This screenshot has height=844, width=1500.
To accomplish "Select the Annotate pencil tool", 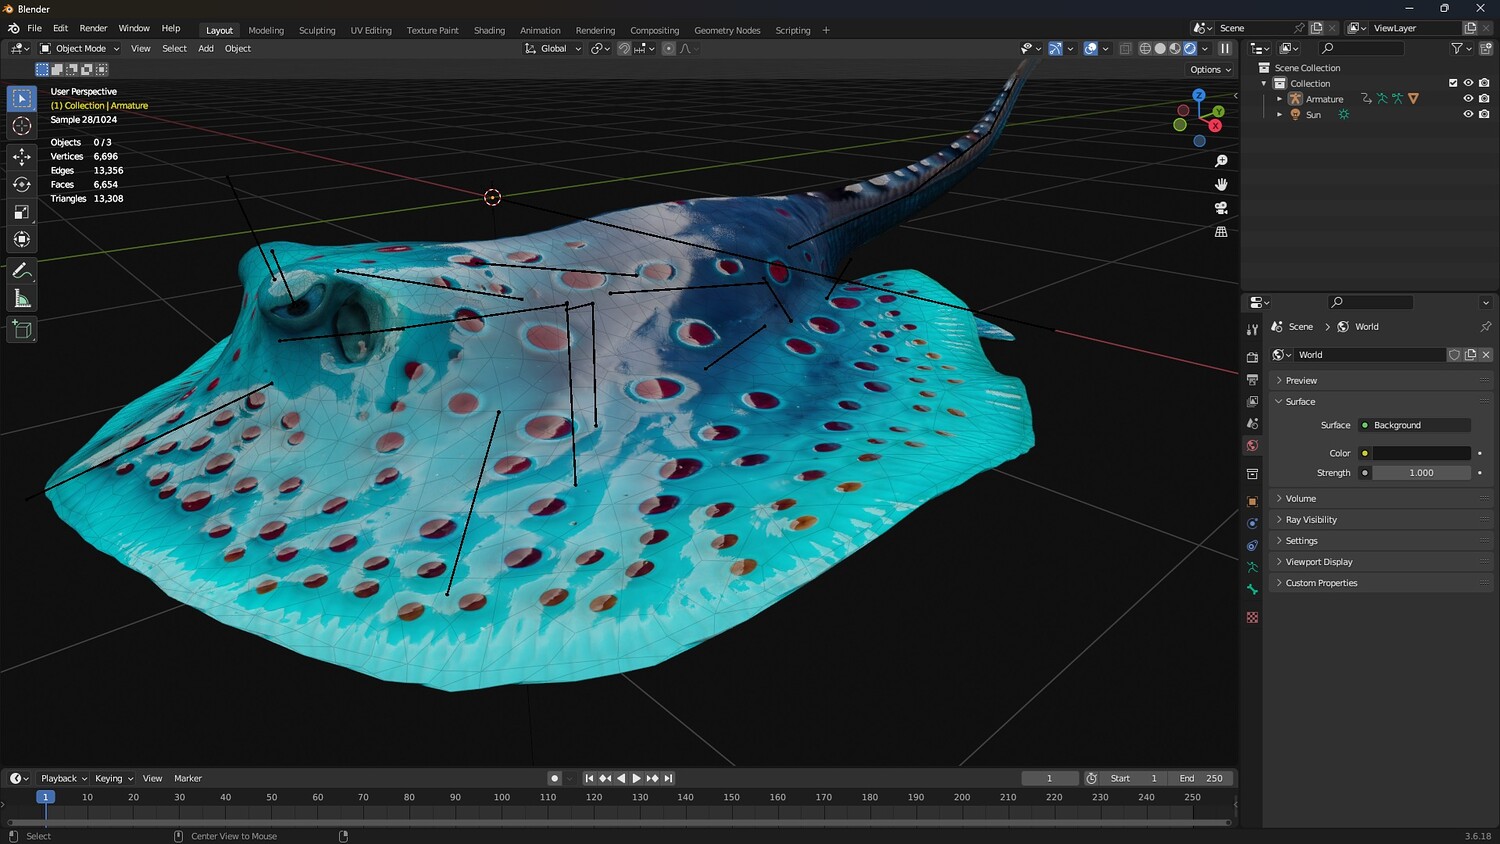I will [x=21, y=271].
